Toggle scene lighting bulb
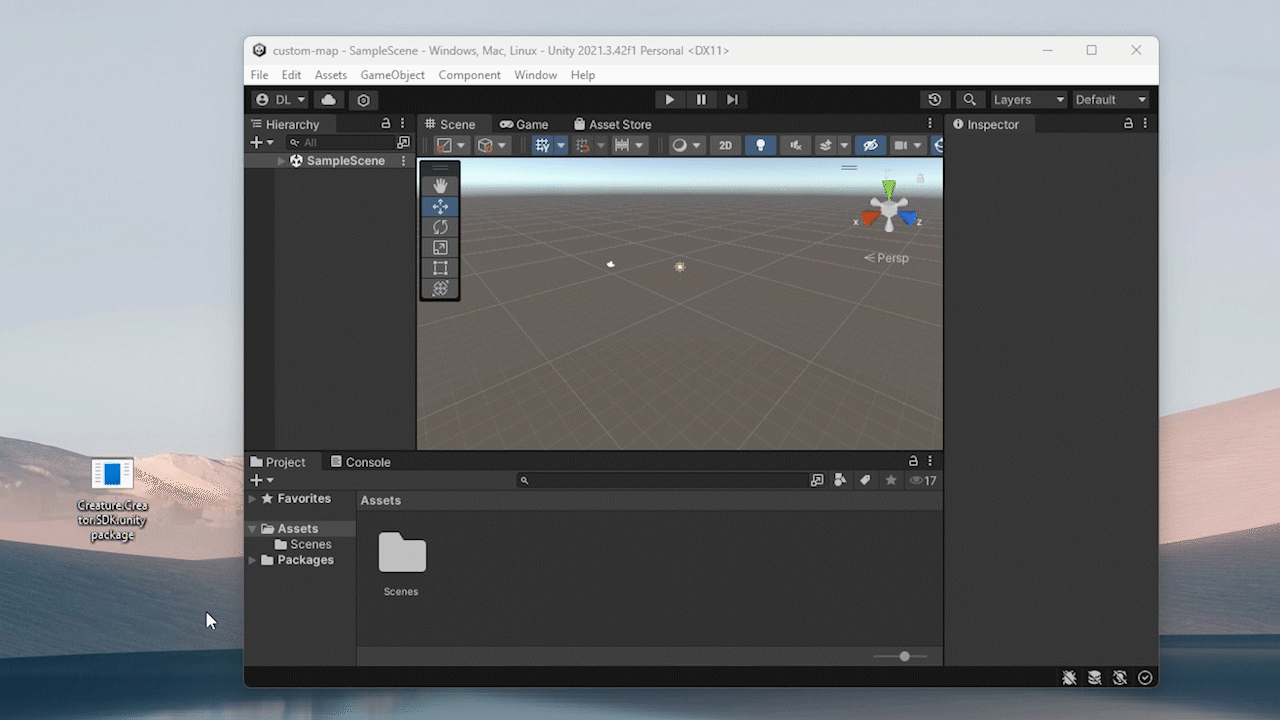This screenshot has width=1280, height=720. (x=760, y=146)
